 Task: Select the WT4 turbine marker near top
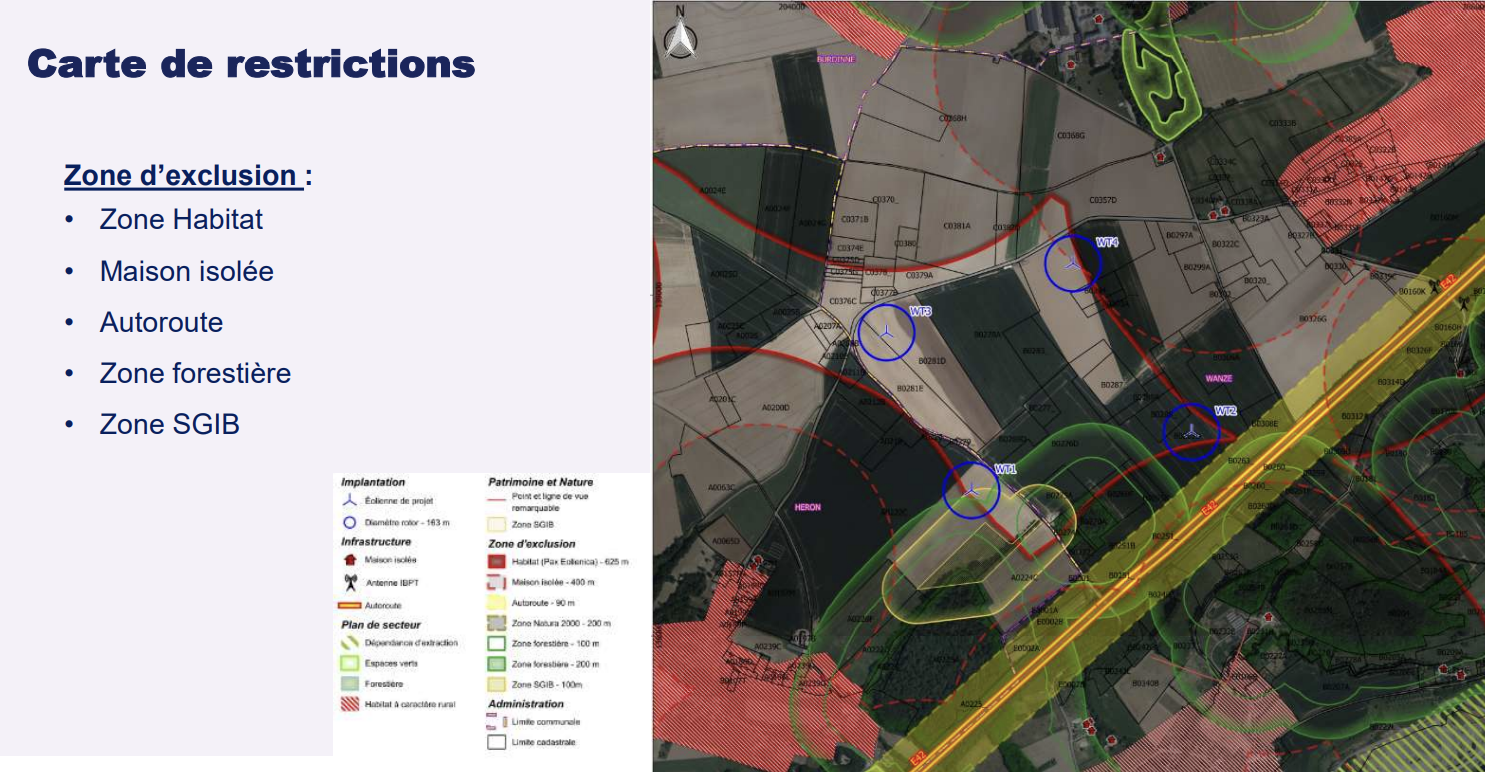(1070, 264)
